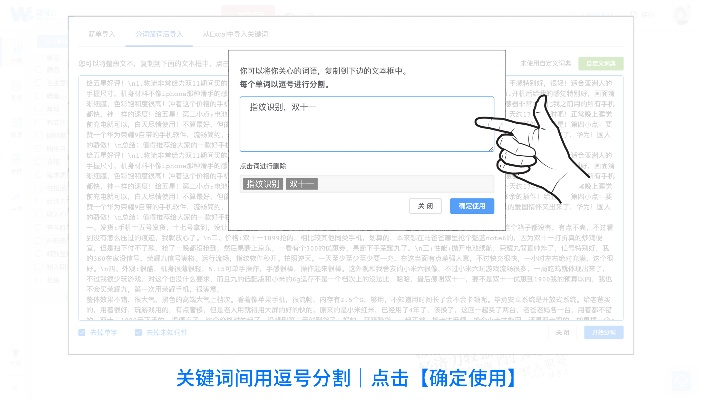Click the app logo icon at top left
Image resolution: width=702 pixels, height=400 pixels.
point(21,15)
